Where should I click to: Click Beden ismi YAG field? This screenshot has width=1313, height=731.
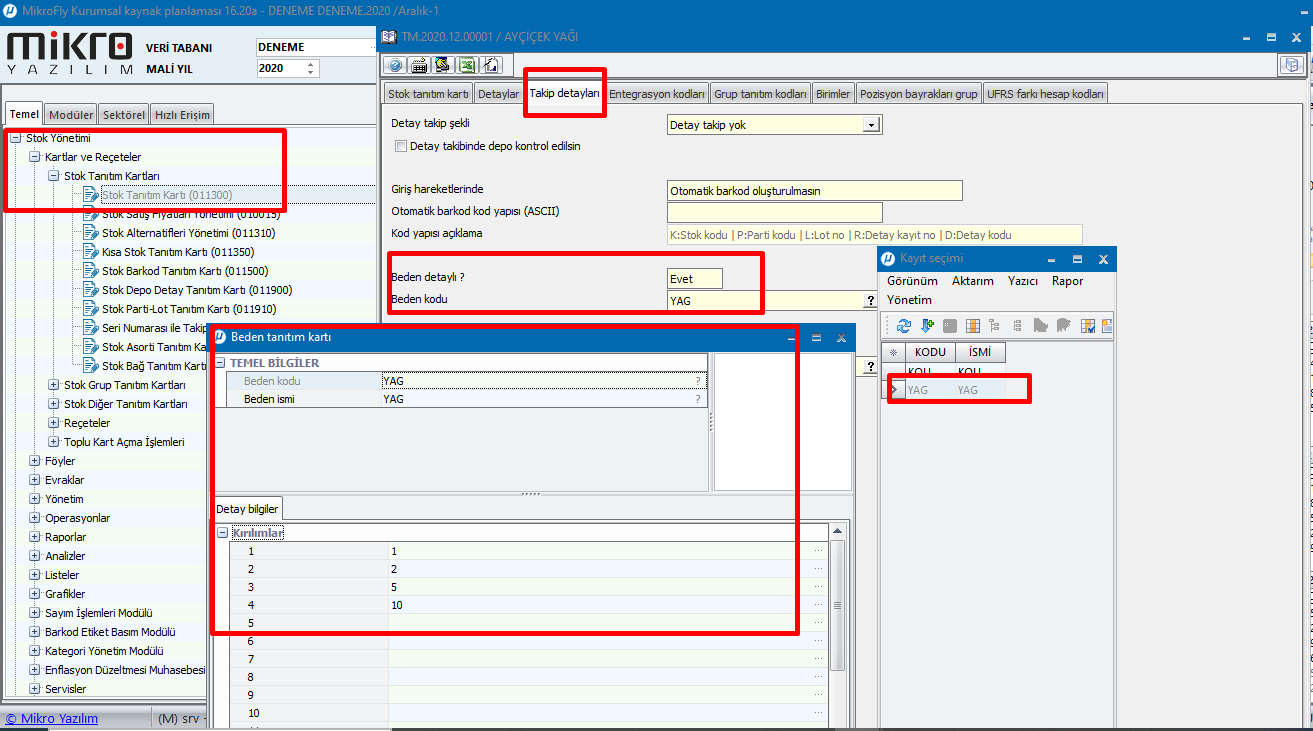pyautogui.click(x=545, y=399)
